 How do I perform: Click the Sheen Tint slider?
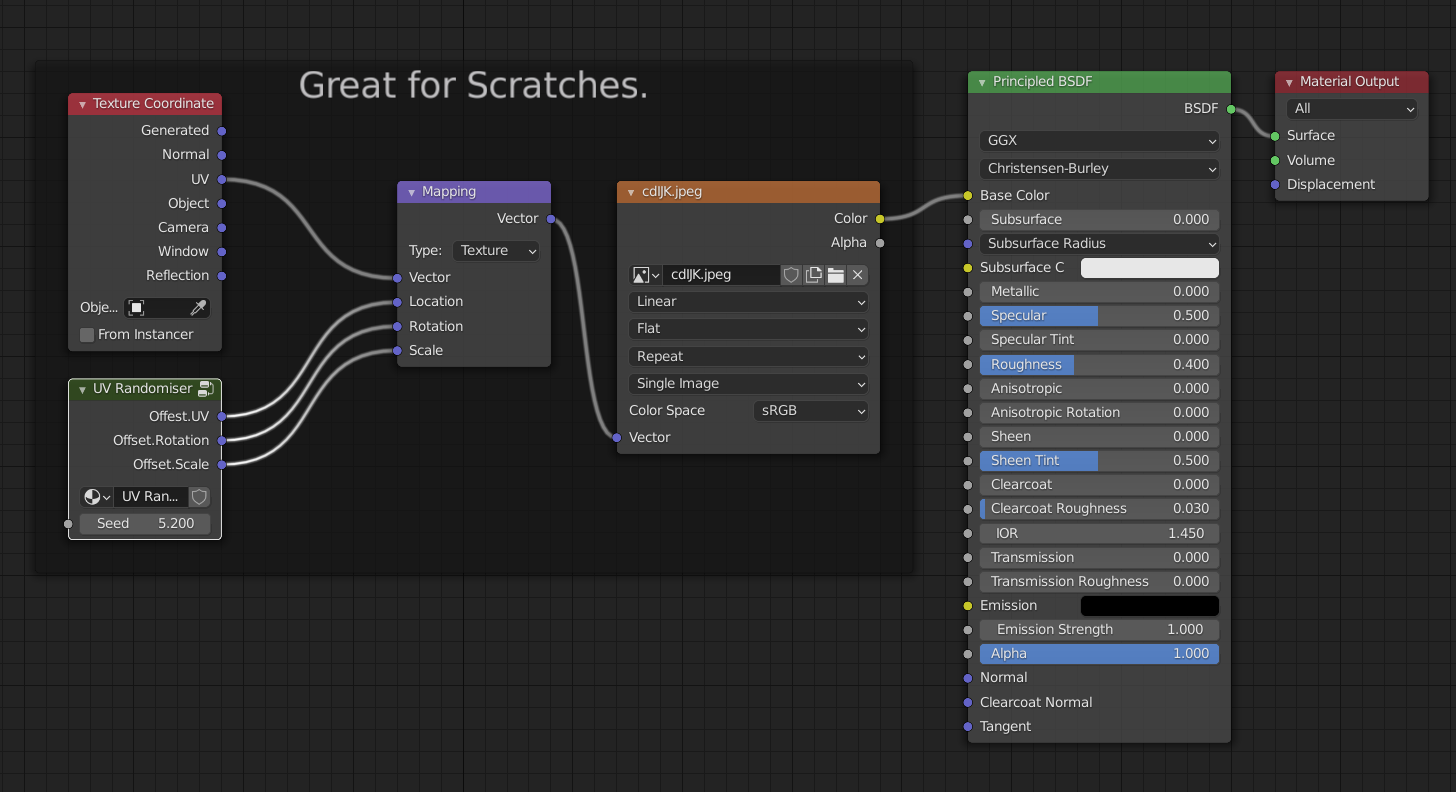tap(1099, 460)
